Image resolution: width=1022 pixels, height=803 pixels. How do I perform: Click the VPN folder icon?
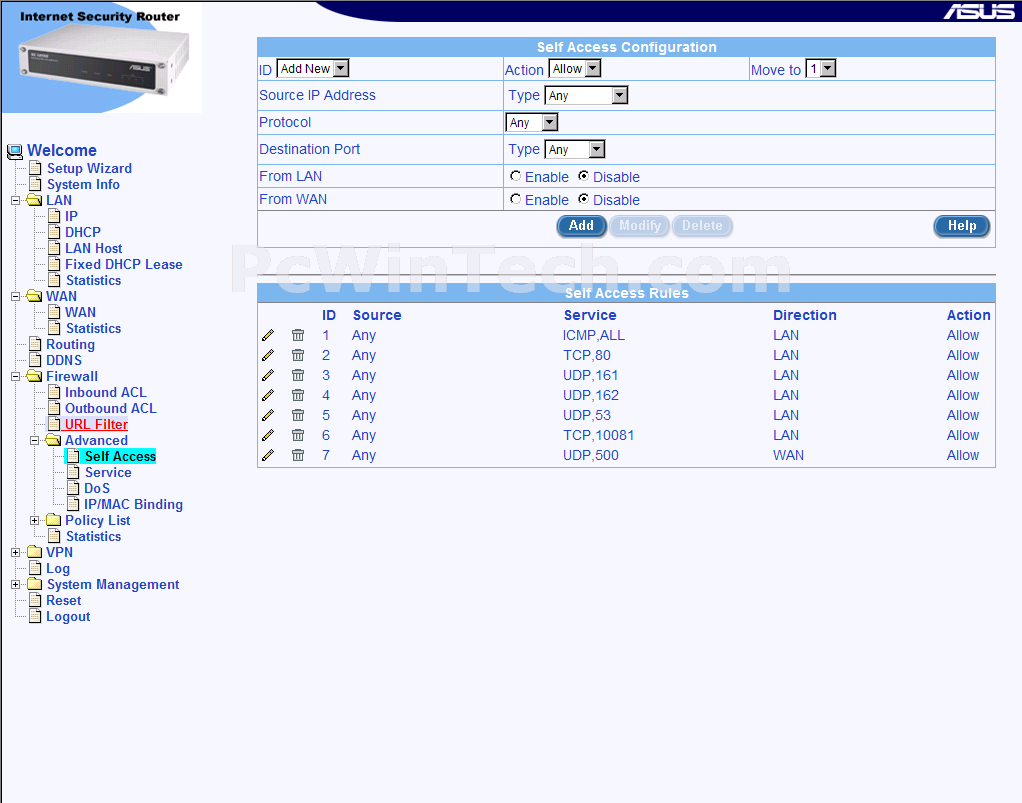tap(35, 552)
